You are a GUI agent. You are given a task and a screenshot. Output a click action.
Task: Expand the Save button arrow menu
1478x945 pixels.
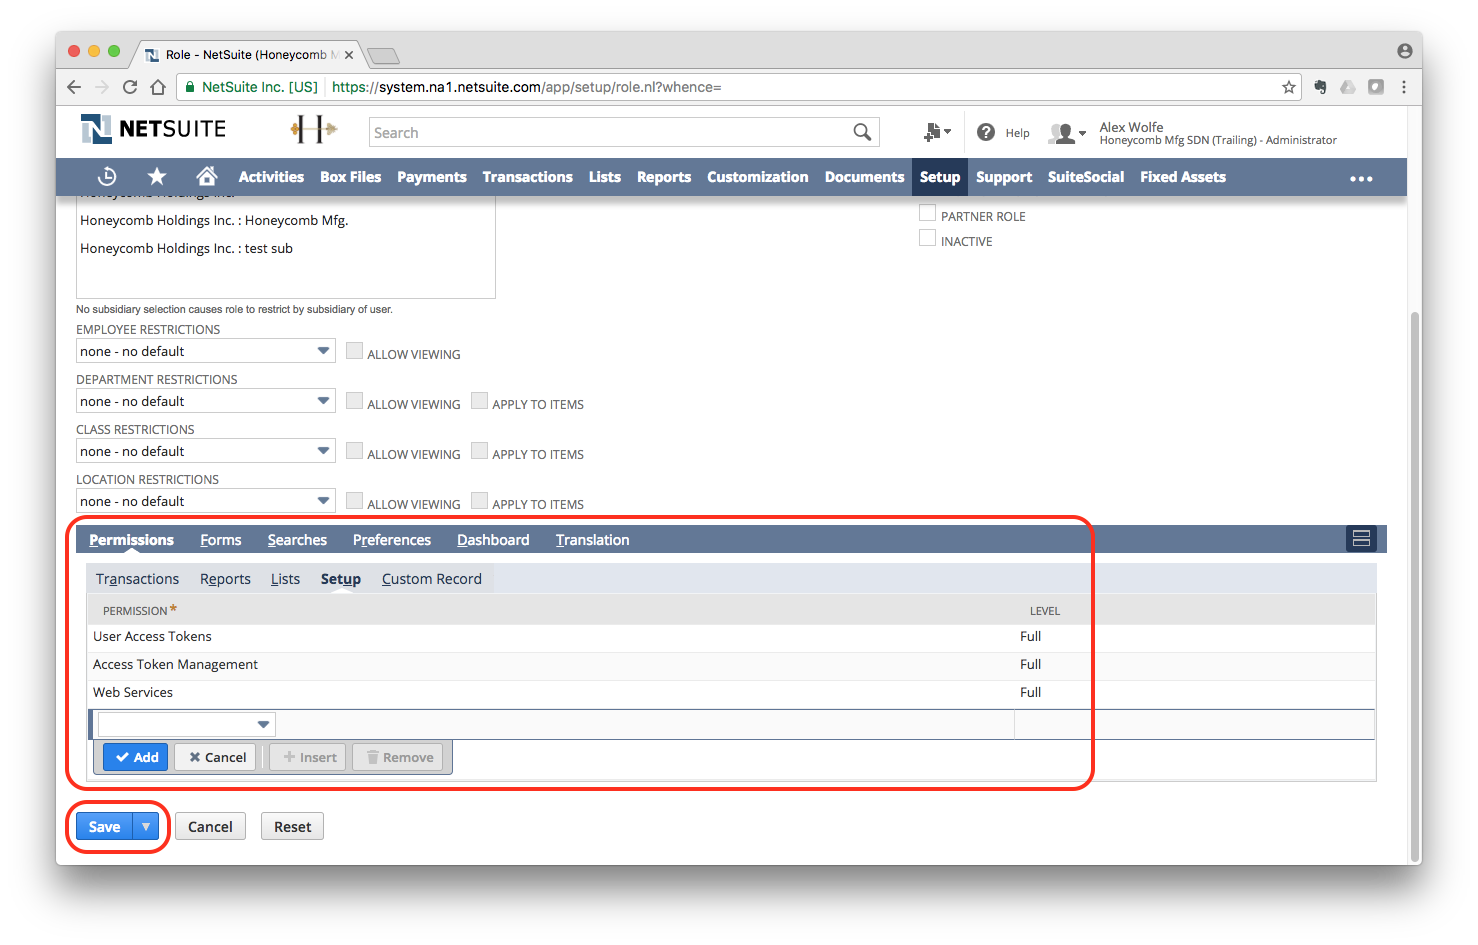click(146, 826)
